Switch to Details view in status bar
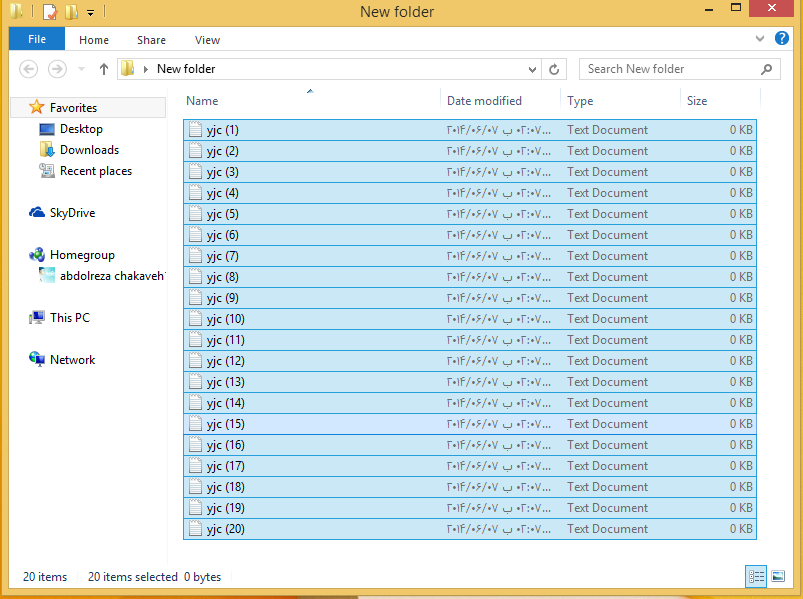 coord(756,576)
